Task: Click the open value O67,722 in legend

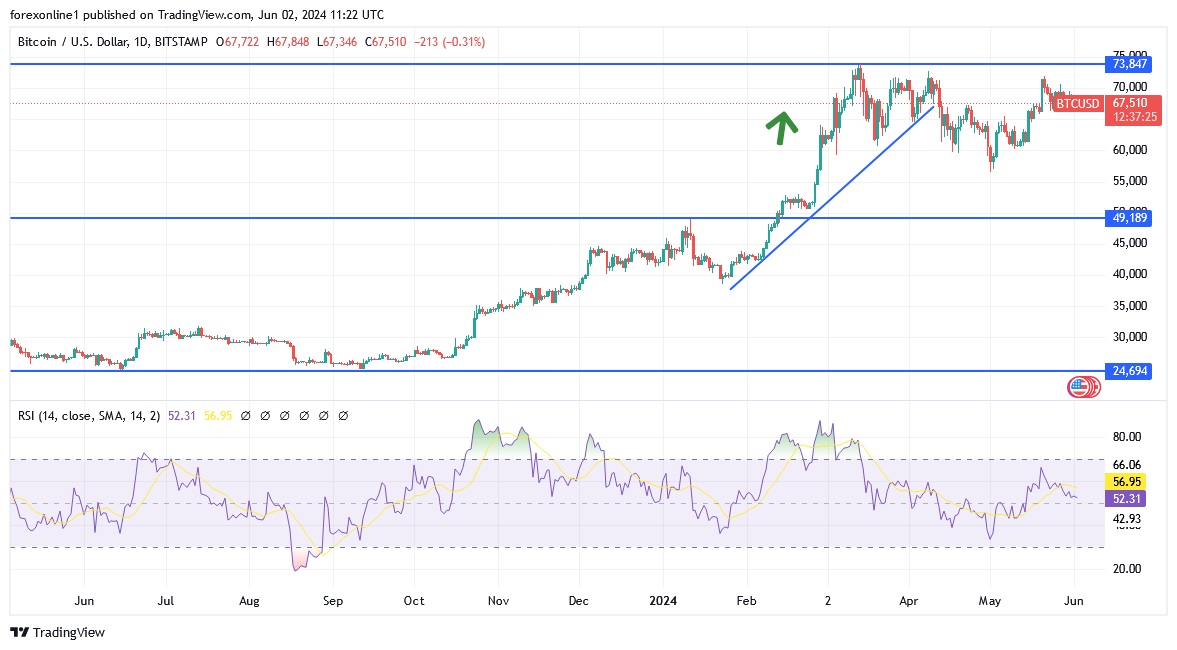Action: pyautogui.click(x=237, y=42)
